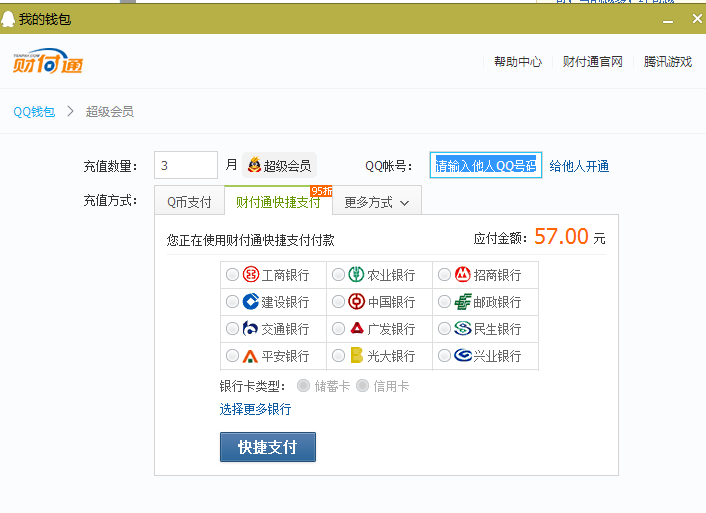The image size is (706, 513).
Task: Click the 快捷支付 button
Action: click(x=268, y=447)
